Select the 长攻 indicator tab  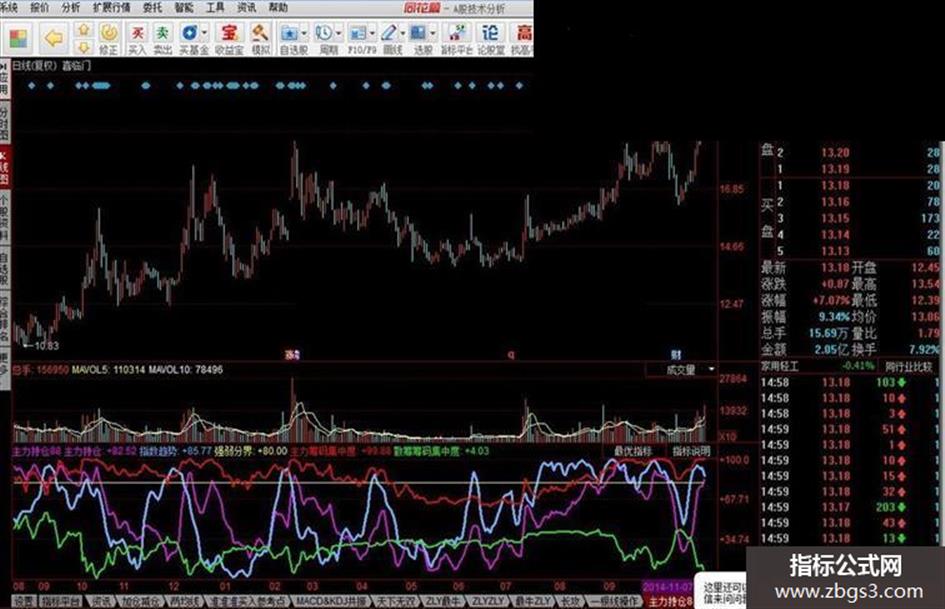click(x=570, y=601)
